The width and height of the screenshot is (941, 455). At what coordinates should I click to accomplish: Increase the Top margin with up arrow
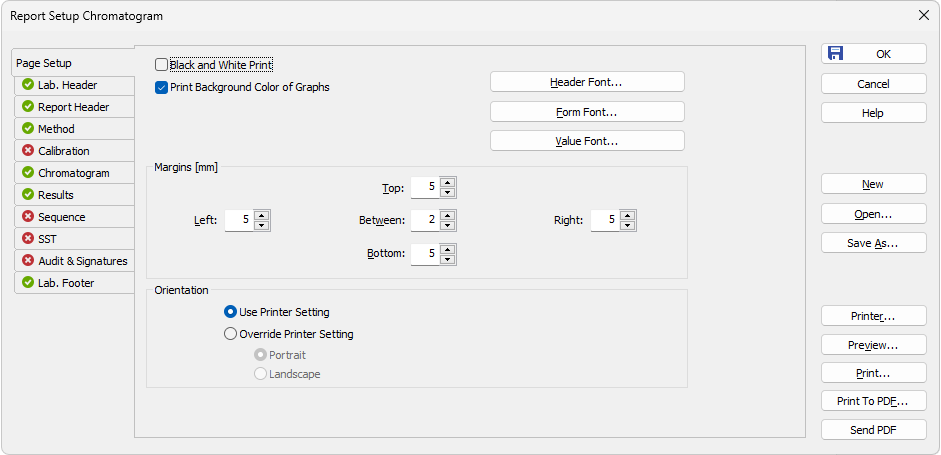[447, 182]
